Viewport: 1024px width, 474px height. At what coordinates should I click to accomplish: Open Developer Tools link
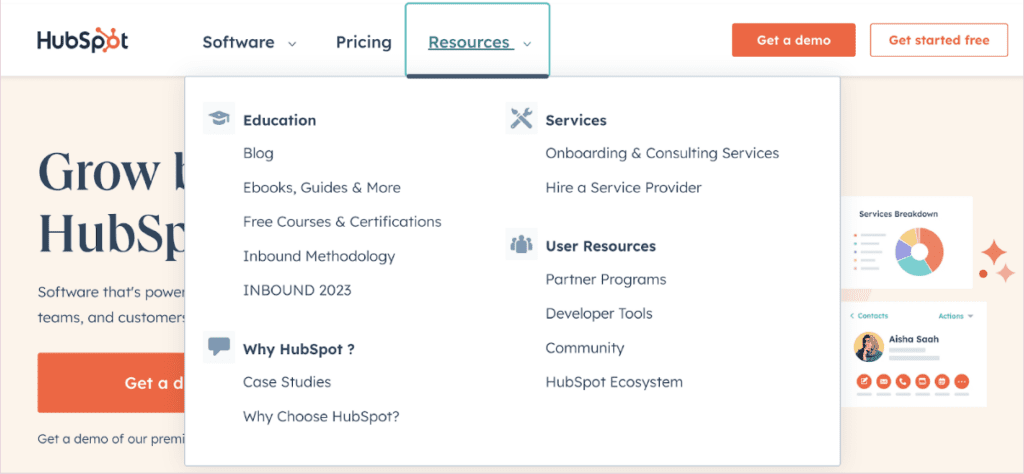599,314
